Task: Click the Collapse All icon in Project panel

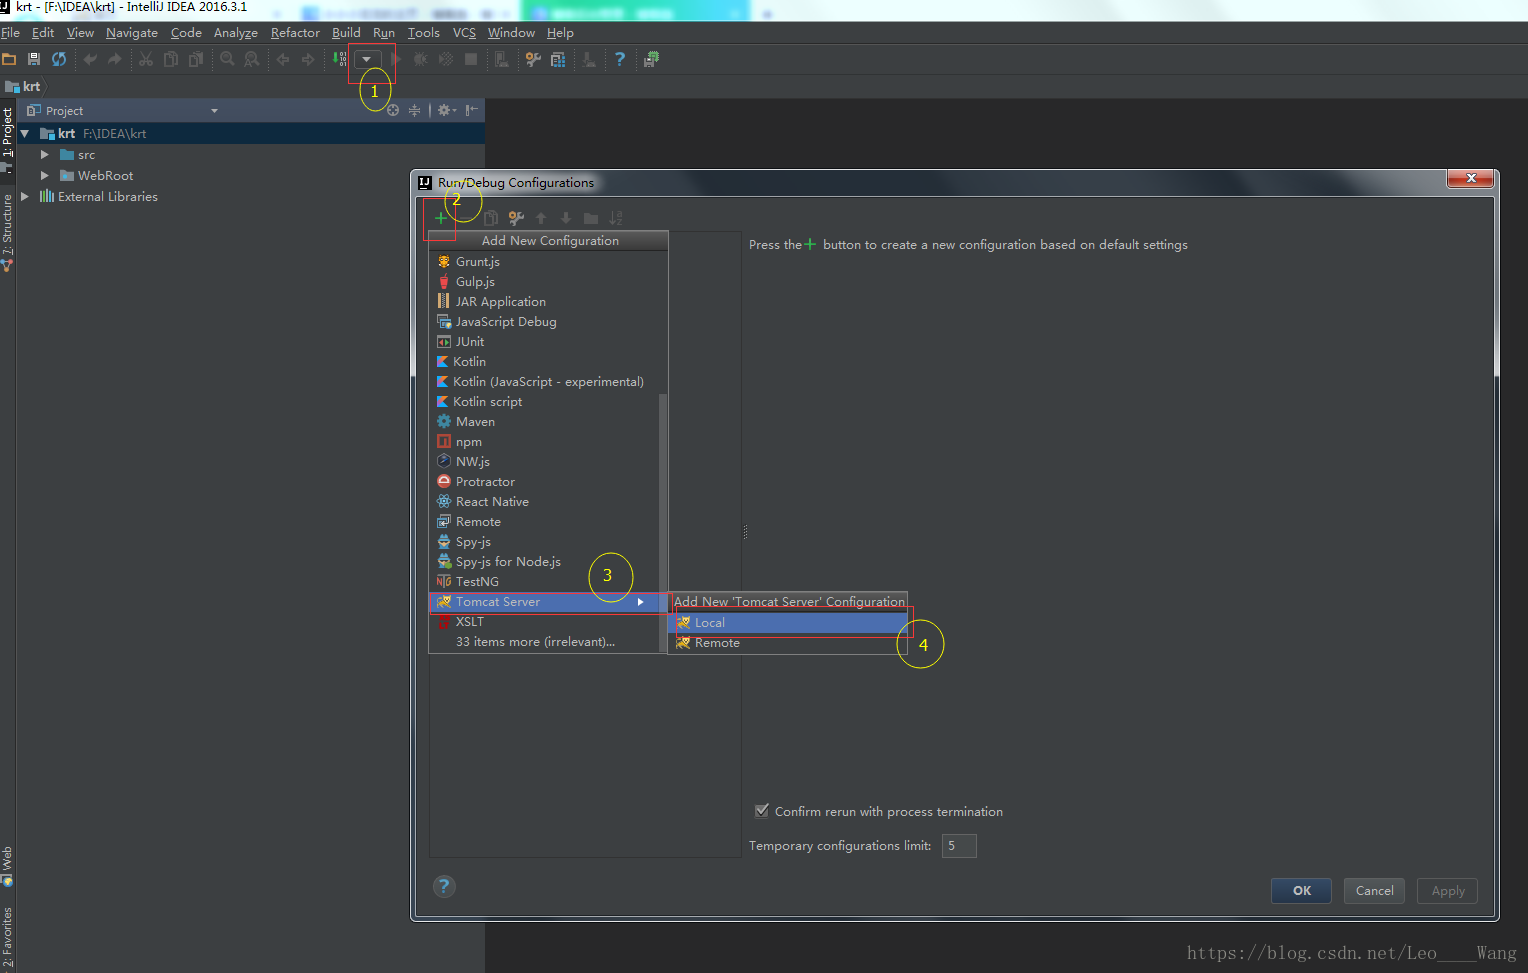Action: point(414,110)
